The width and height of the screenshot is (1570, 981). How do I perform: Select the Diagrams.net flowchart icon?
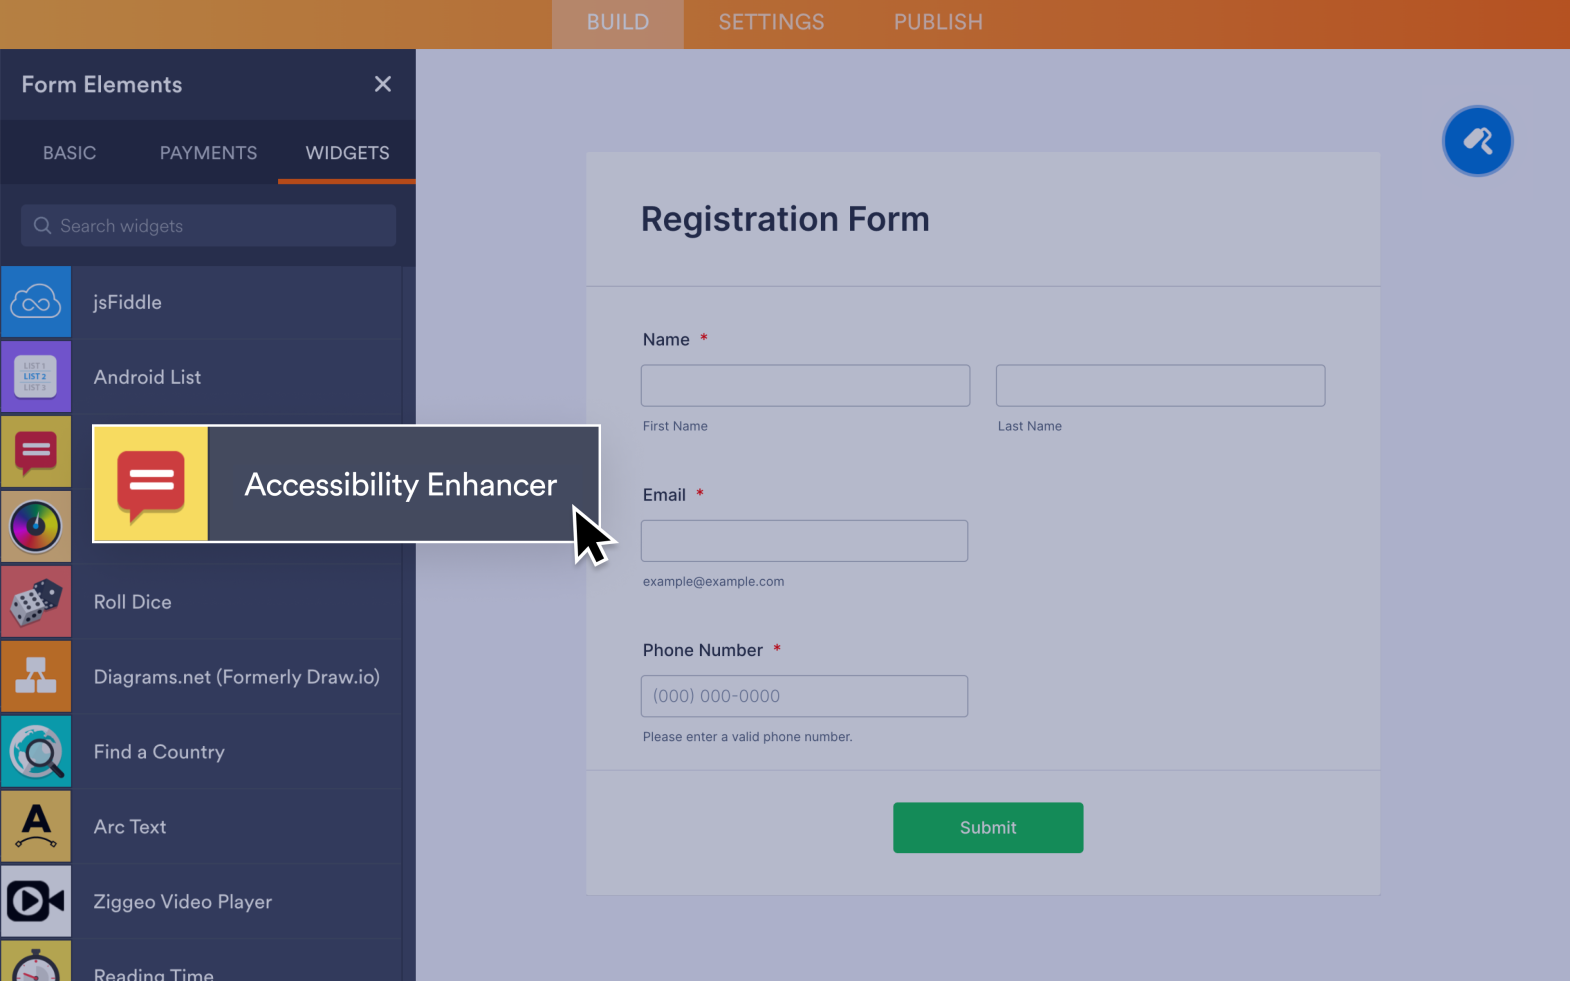click(36, 676)
